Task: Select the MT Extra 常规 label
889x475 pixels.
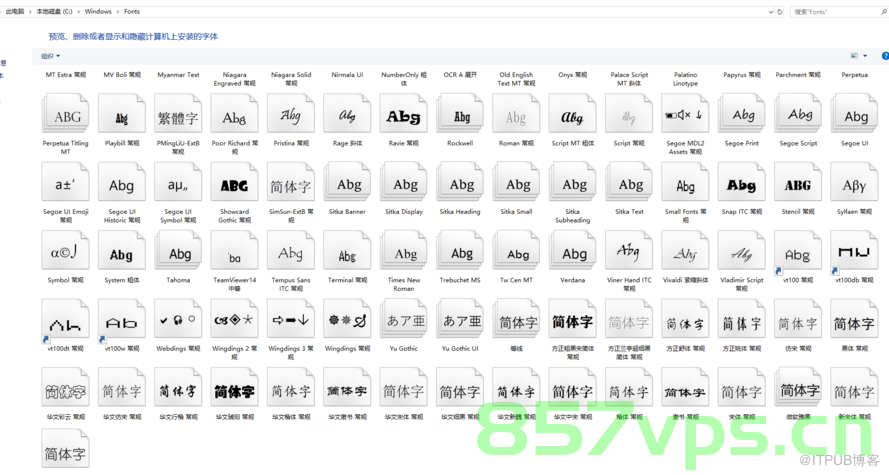Action: (x=66, y=75)
